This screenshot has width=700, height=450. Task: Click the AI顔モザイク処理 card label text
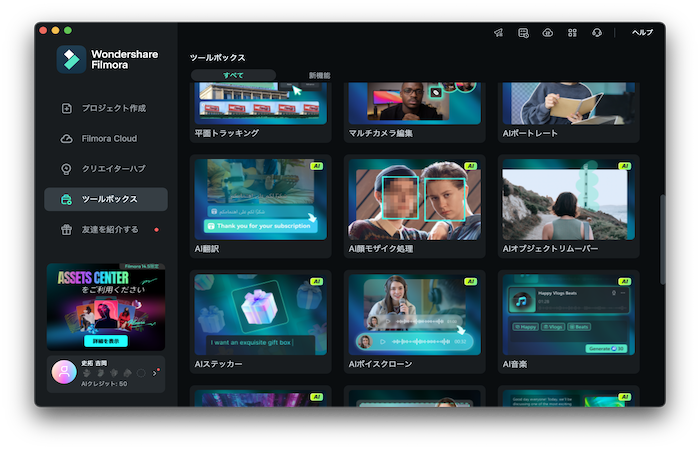pos(381,249)
